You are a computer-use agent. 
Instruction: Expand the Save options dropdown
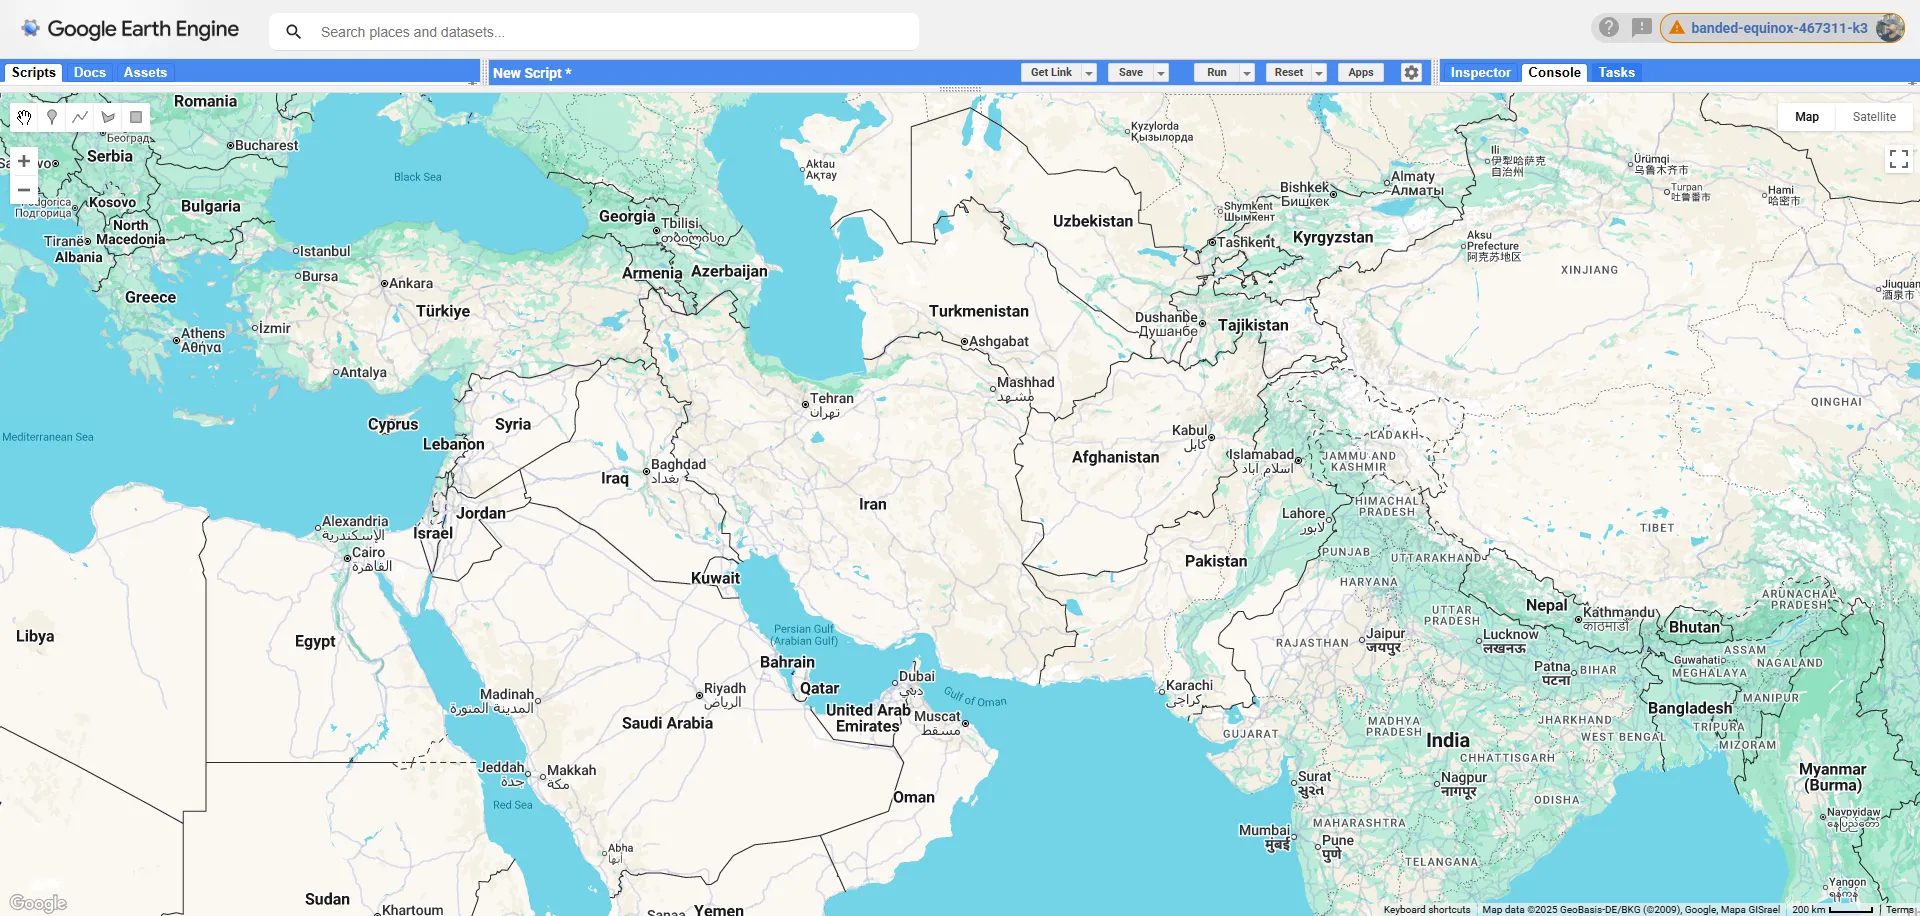(x=1160, y=72)
